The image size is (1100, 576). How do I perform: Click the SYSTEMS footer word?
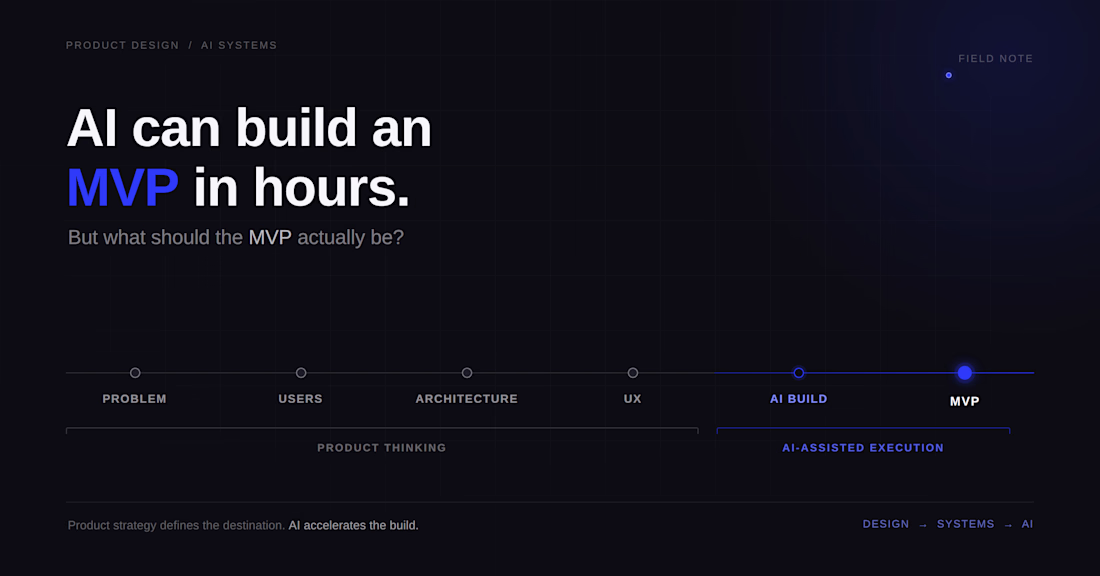(x=965, y=524)
